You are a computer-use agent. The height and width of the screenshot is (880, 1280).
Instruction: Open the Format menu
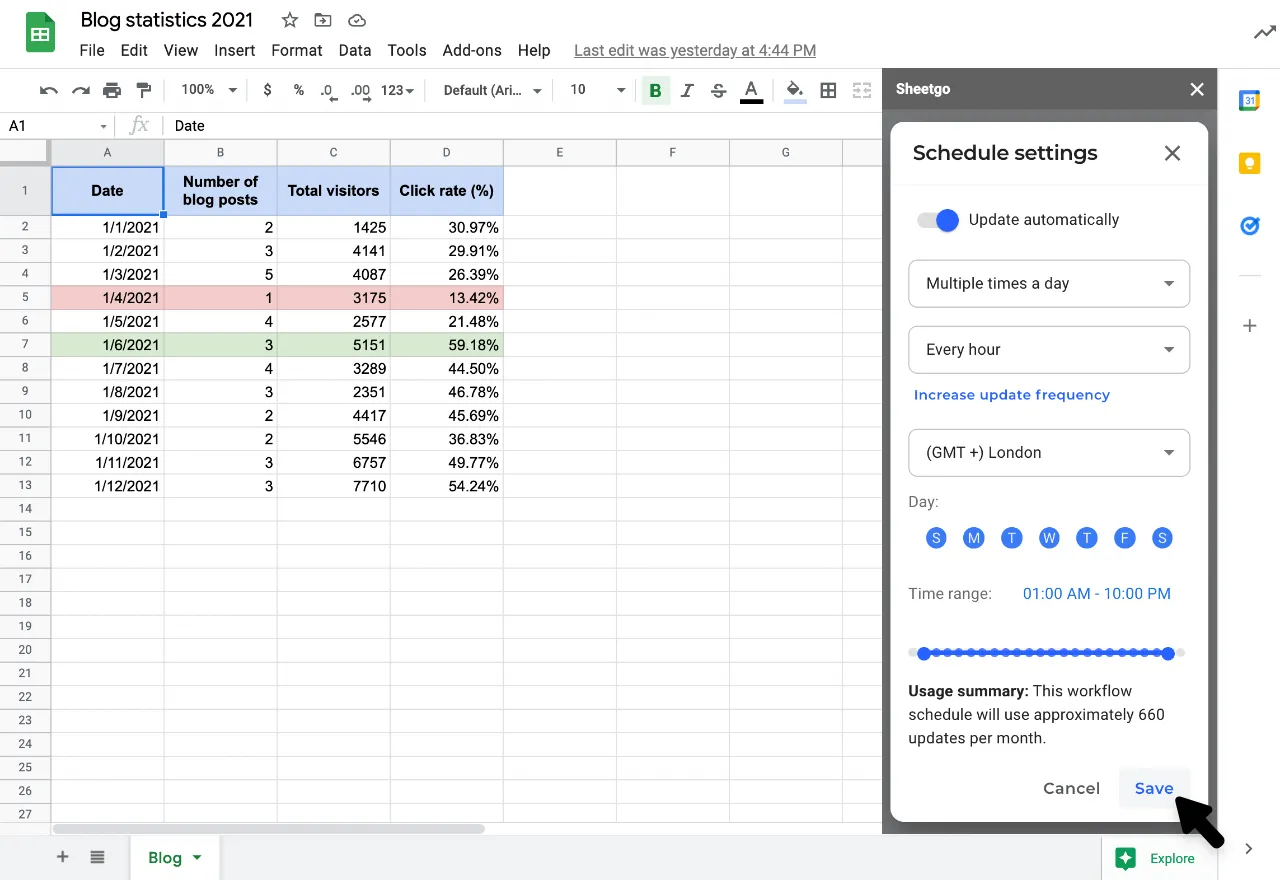[x=297, y=50]
